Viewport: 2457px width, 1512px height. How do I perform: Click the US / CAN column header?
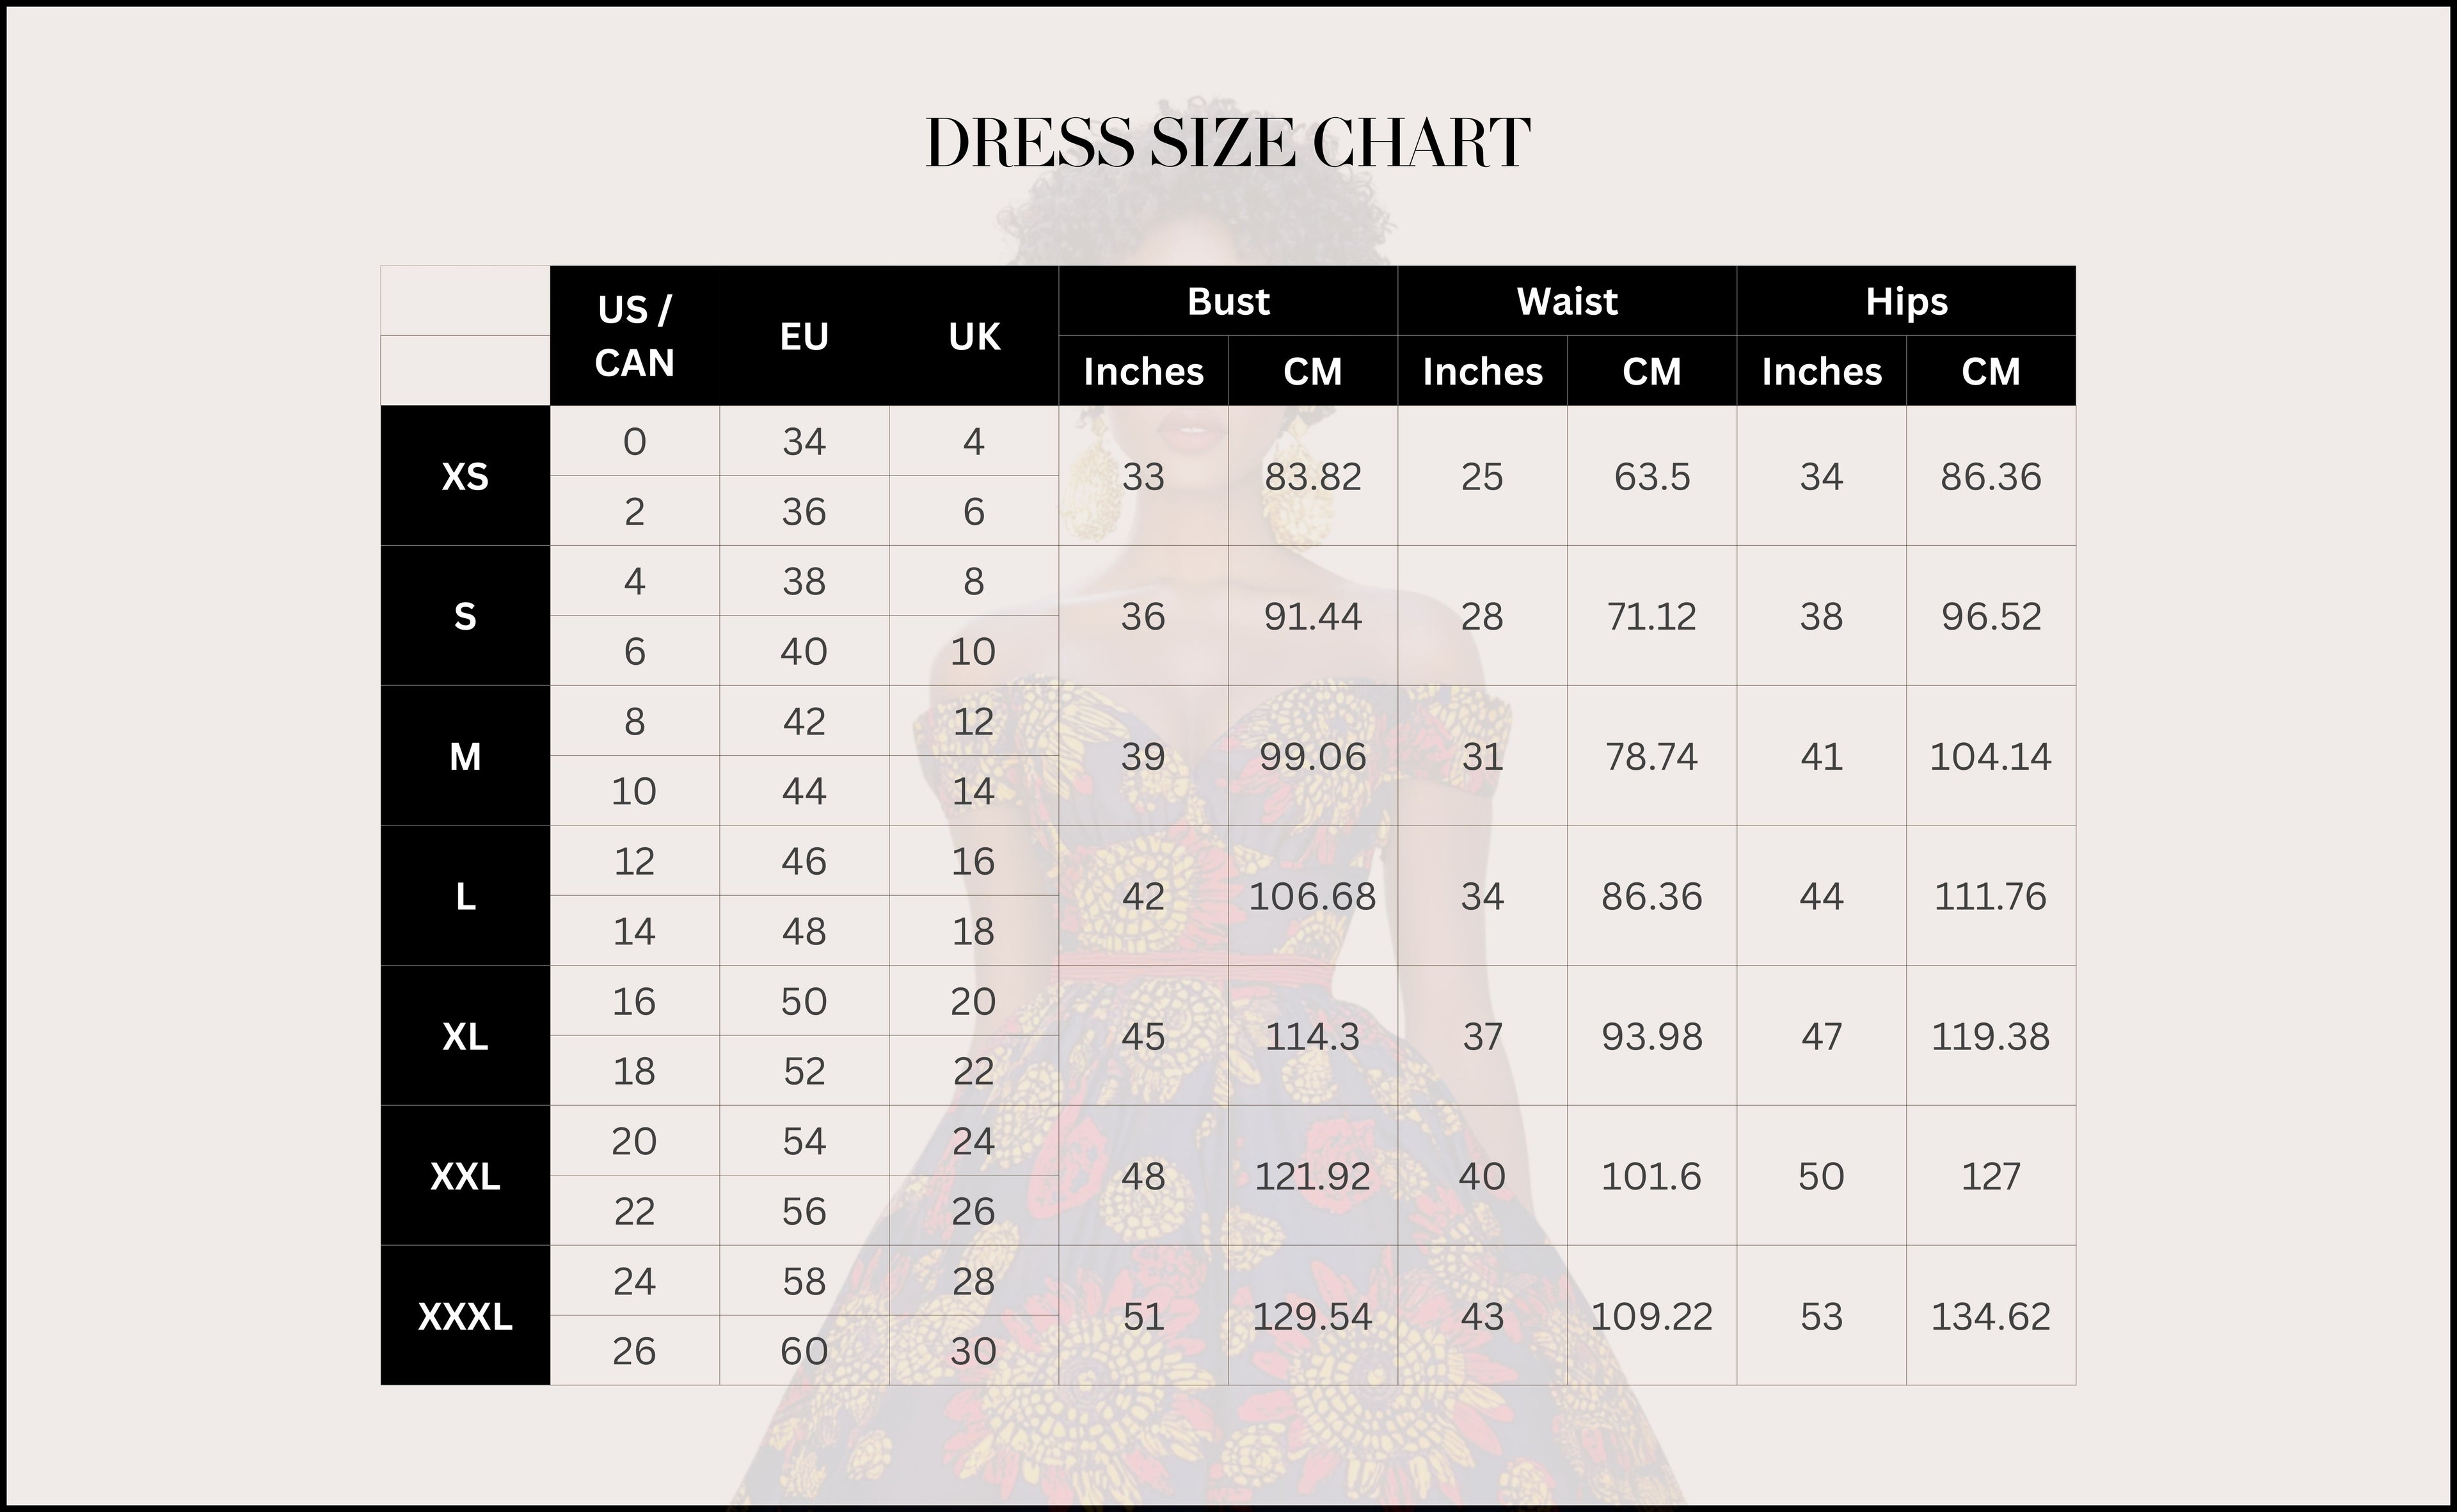click(634, 336)
